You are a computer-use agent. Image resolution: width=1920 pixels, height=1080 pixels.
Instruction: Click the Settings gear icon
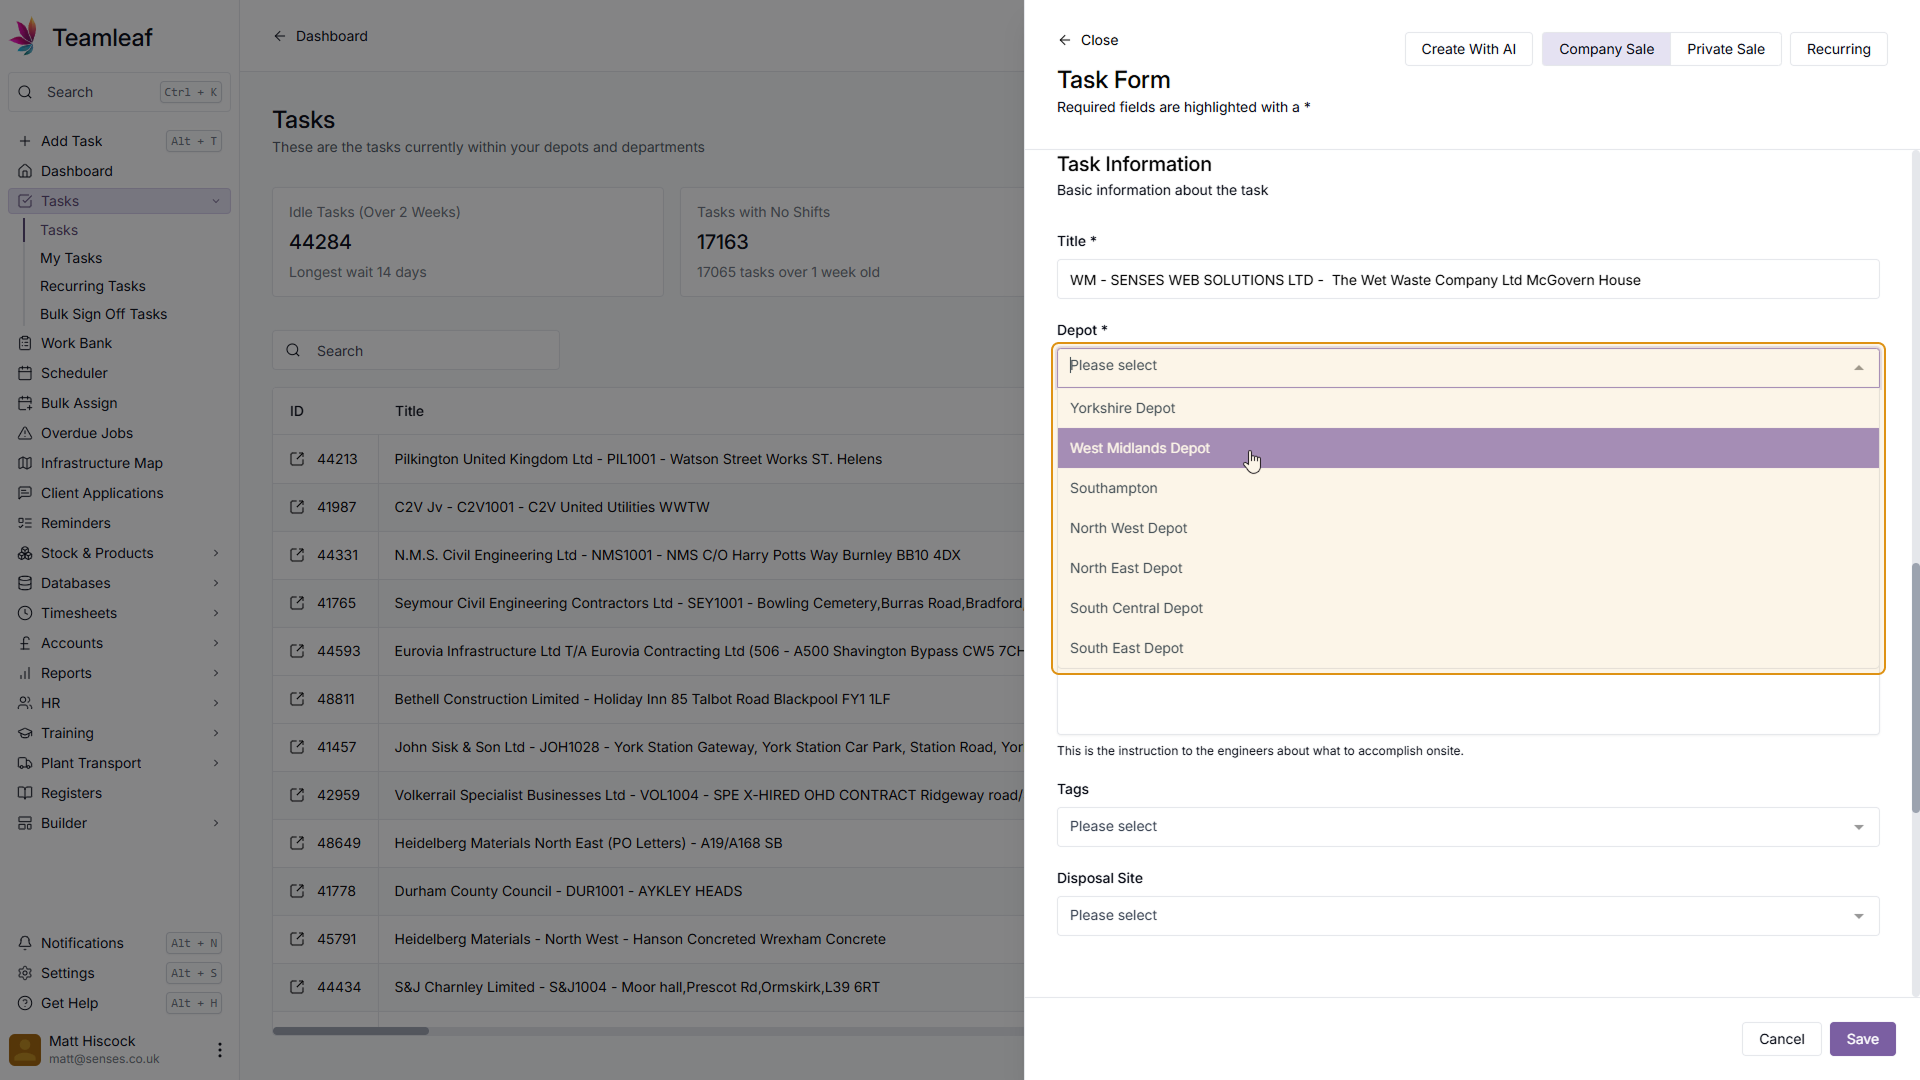[x=25, y=973]
